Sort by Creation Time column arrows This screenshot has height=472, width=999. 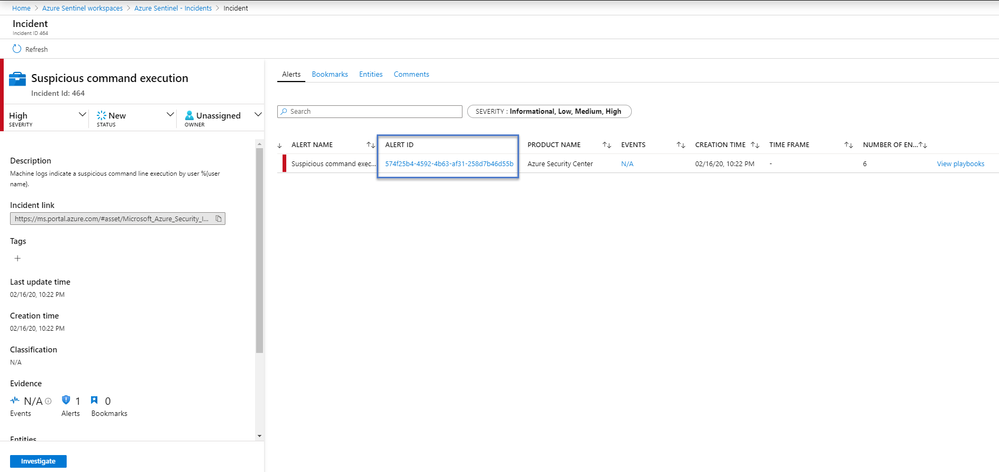pyautogui.click(x=755, y=145)
